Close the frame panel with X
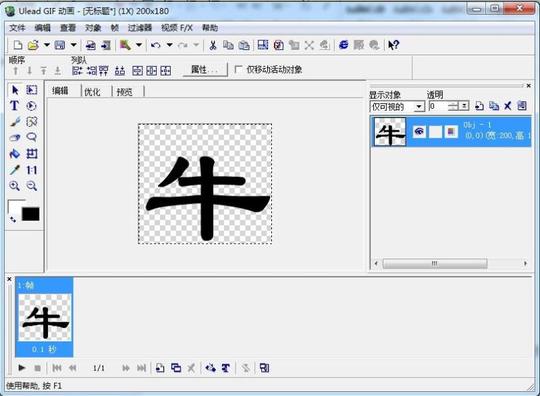 [x=10, y=279]
